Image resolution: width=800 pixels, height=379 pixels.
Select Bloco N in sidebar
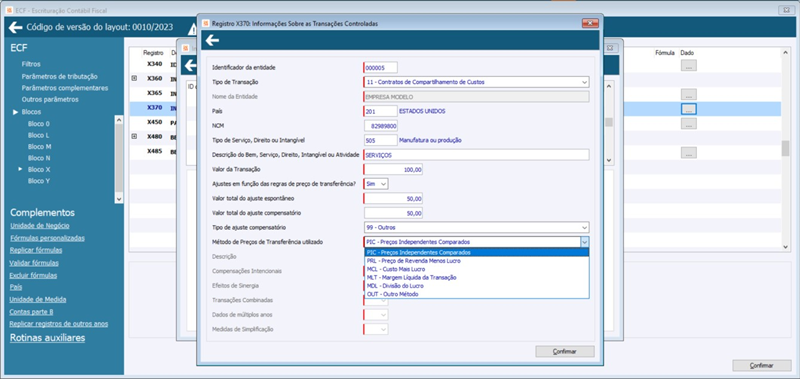point(39,158)
